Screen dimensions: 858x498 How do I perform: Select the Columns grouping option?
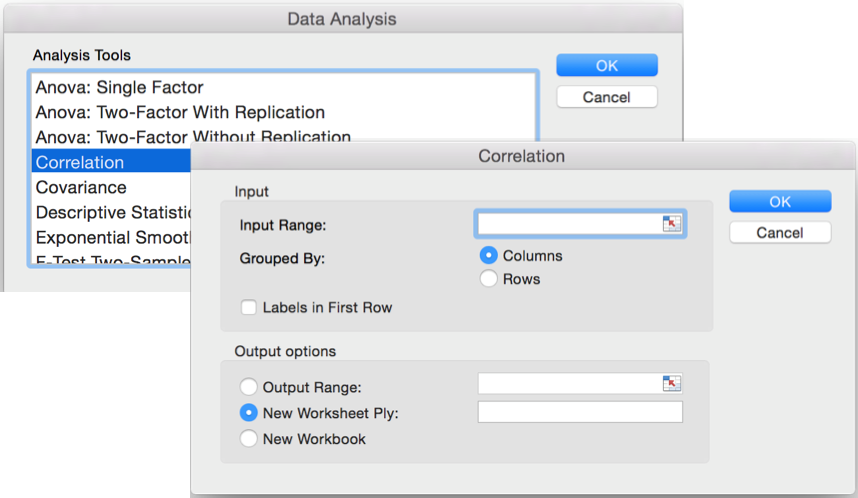pyautogui.click(x=489, y=256)
